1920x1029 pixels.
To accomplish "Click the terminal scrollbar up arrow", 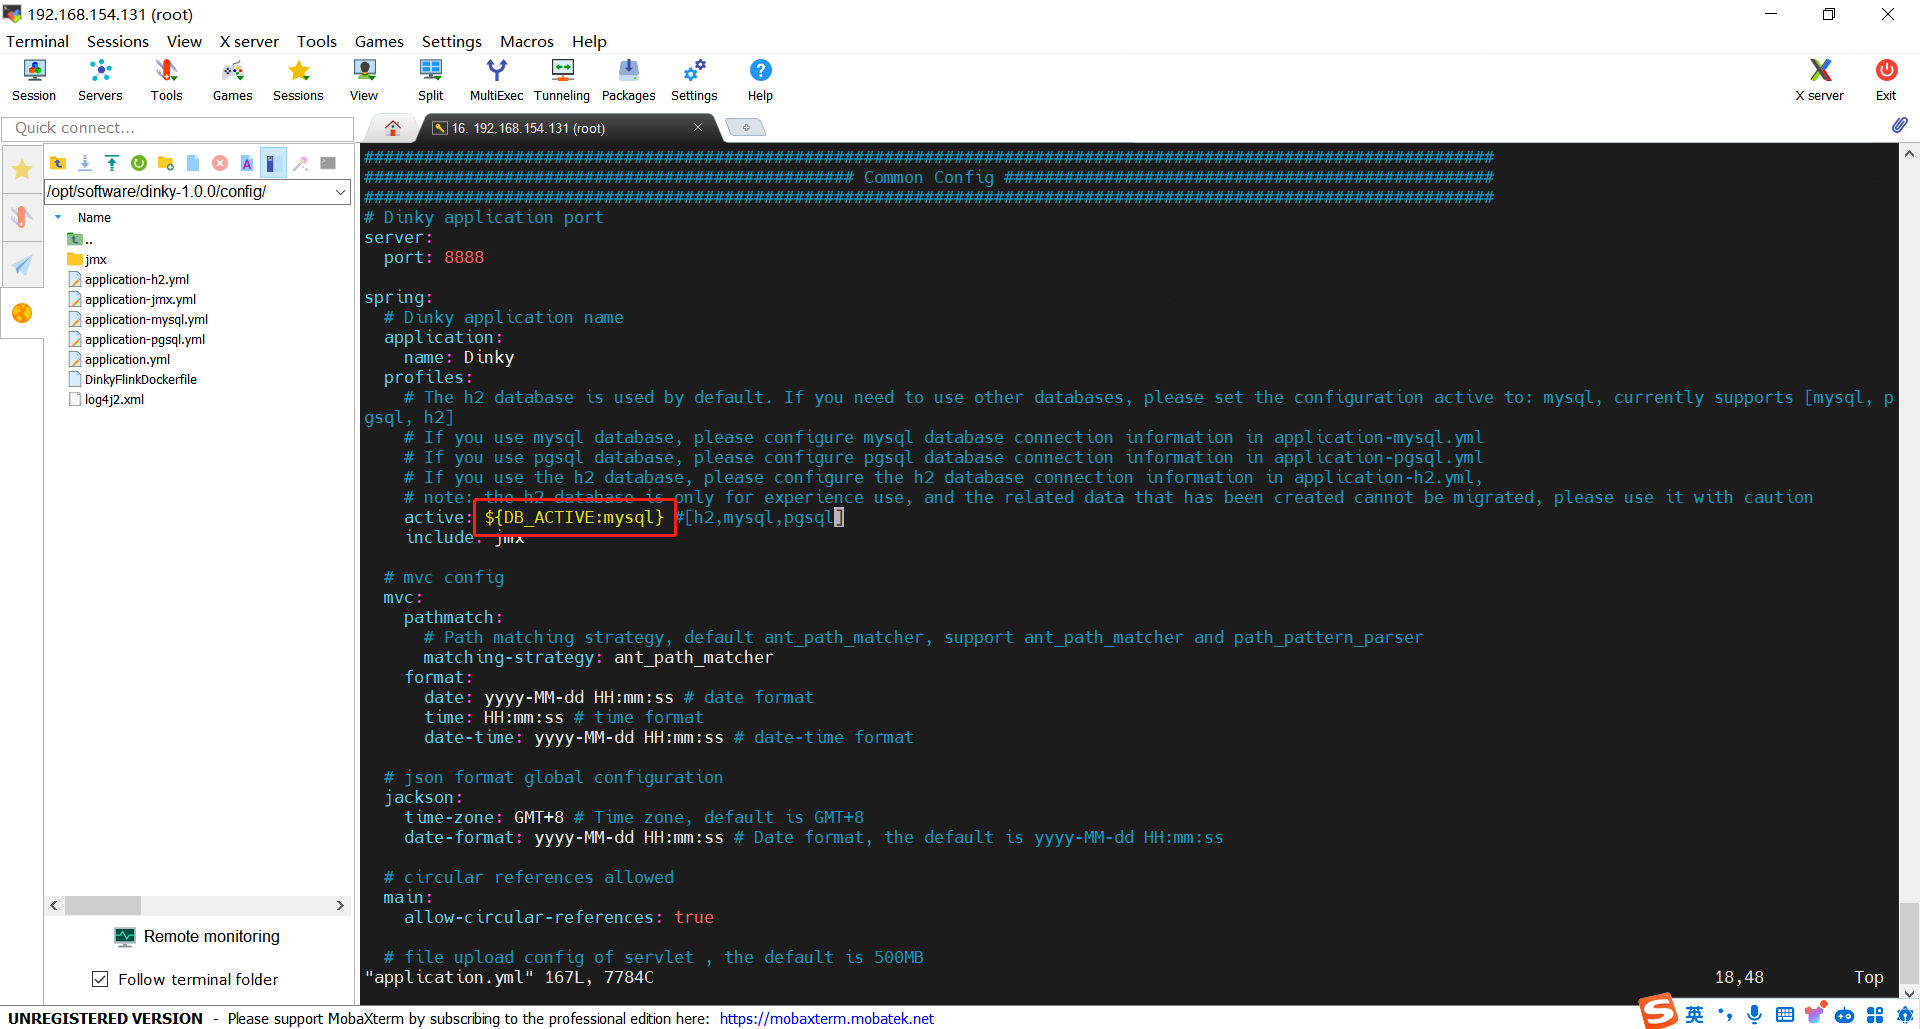I will tap(1909, 154).
